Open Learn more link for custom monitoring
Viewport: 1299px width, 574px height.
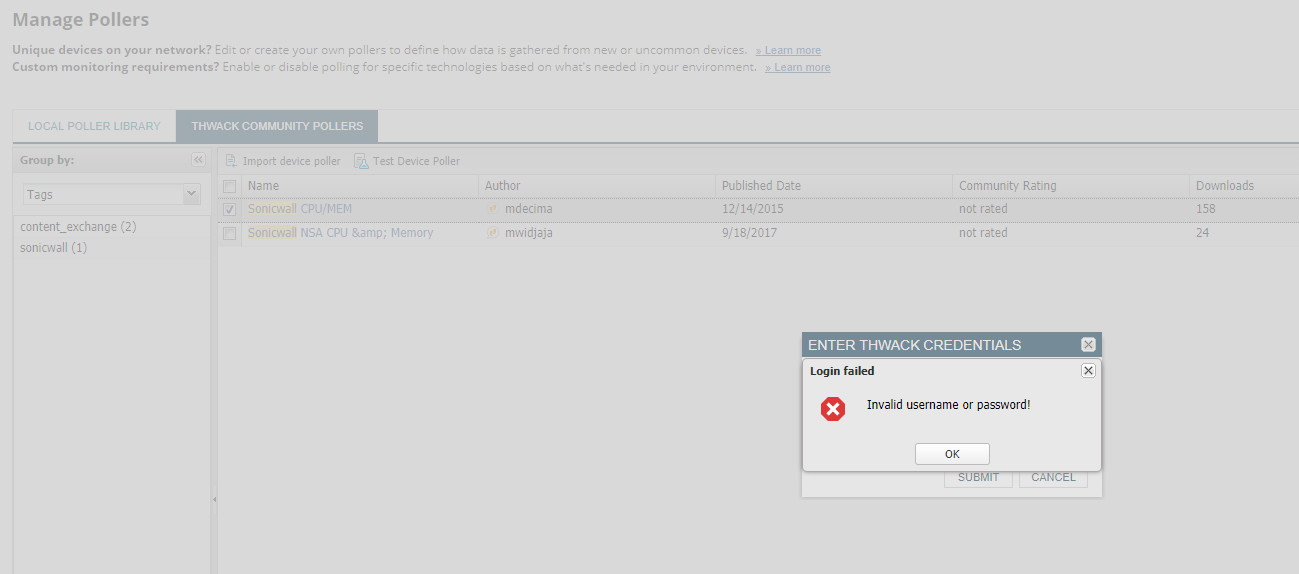click(797, 67)
